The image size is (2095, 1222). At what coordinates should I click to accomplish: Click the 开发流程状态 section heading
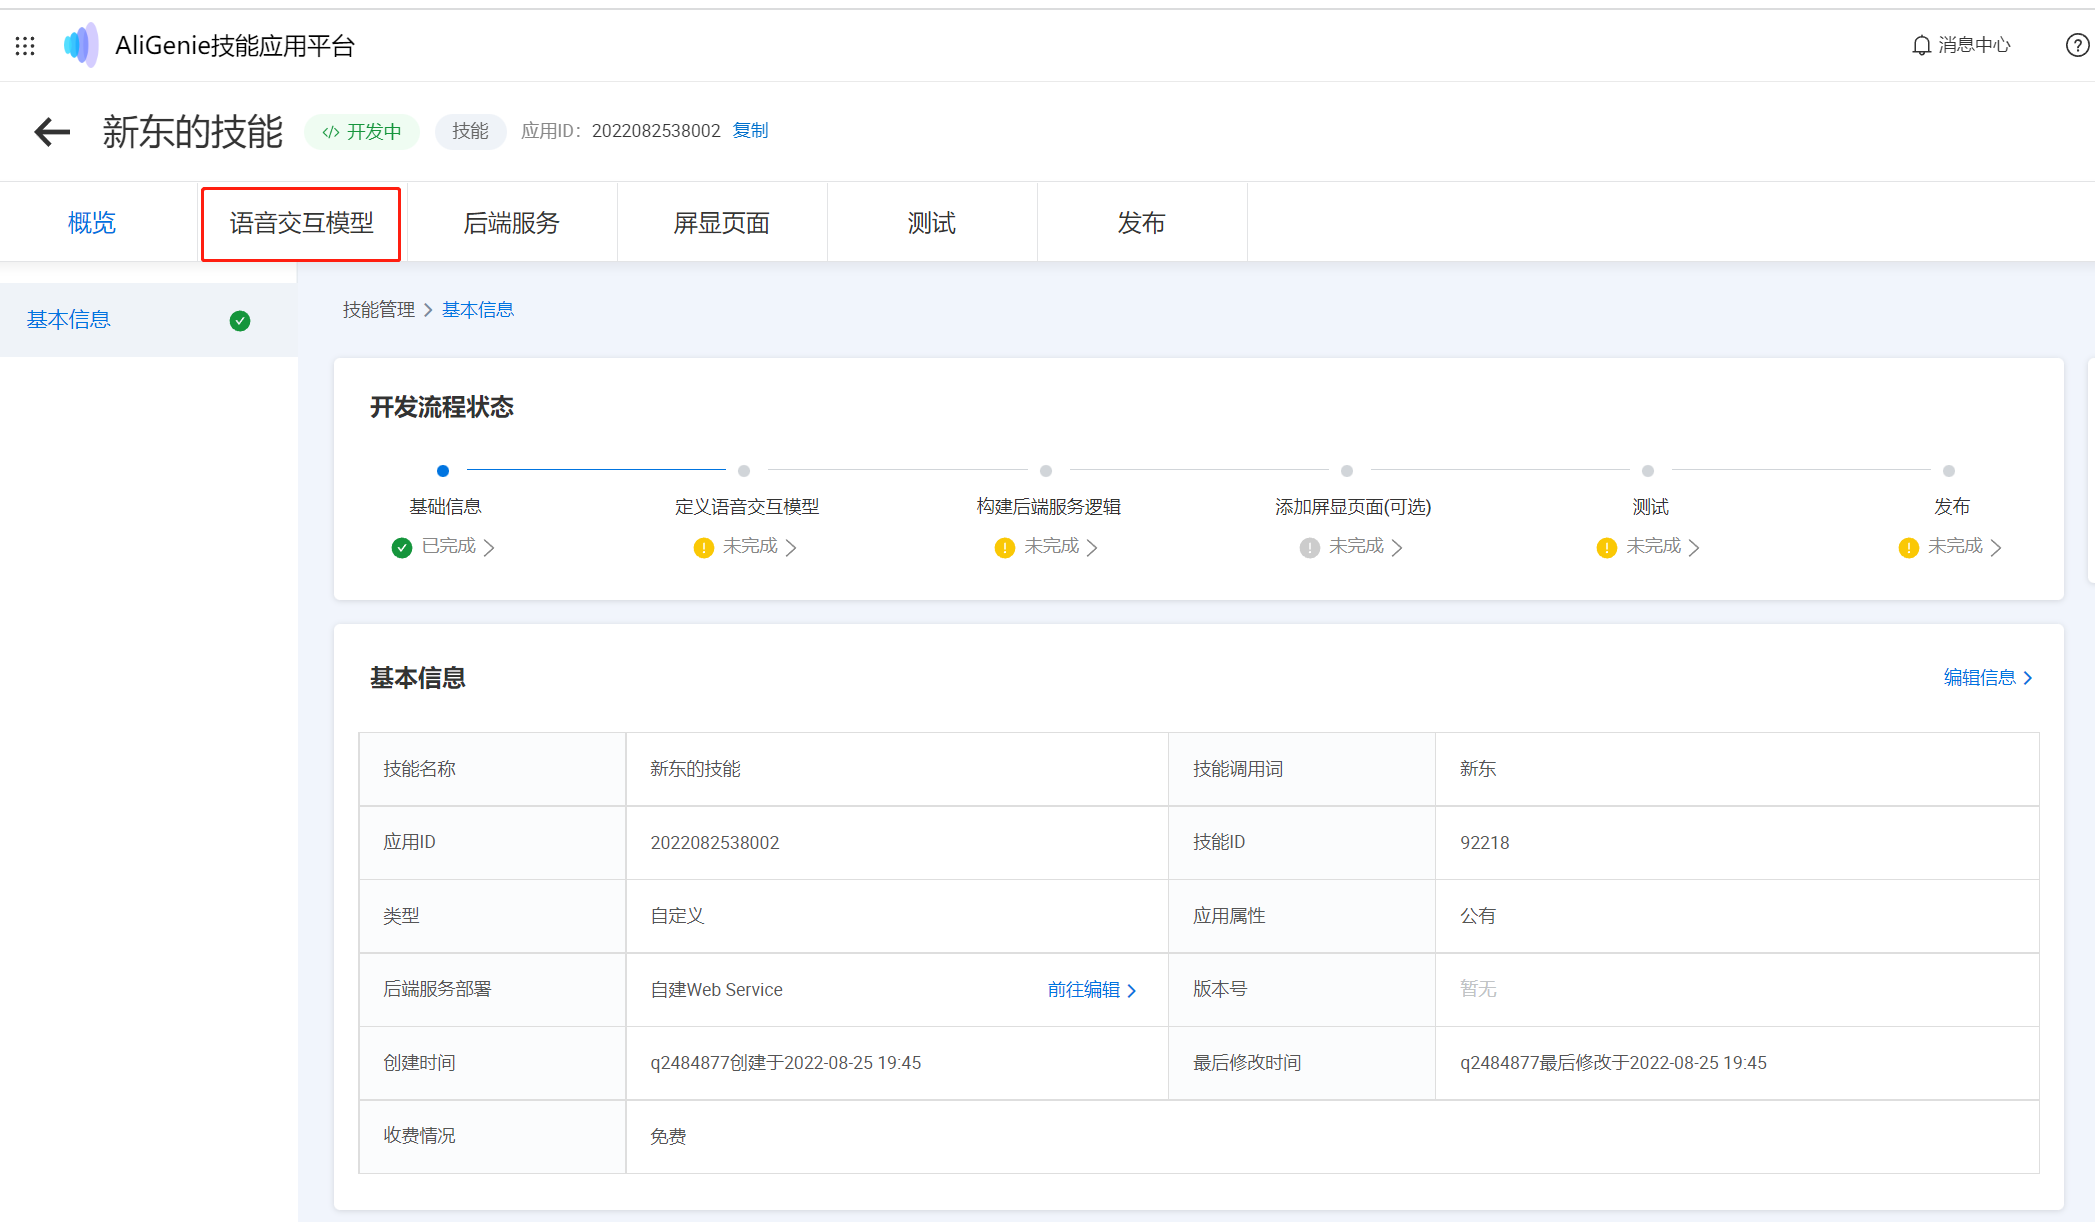click(442, 407)
